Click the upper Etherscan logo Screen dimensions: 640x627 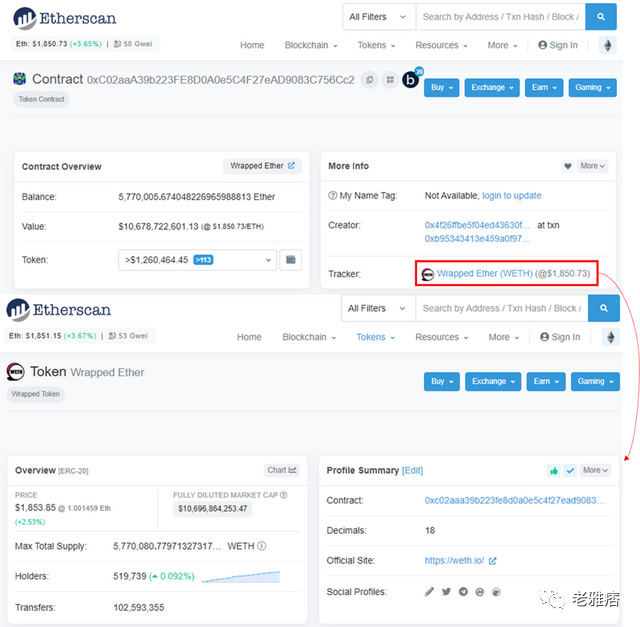[x=64, y=18]
